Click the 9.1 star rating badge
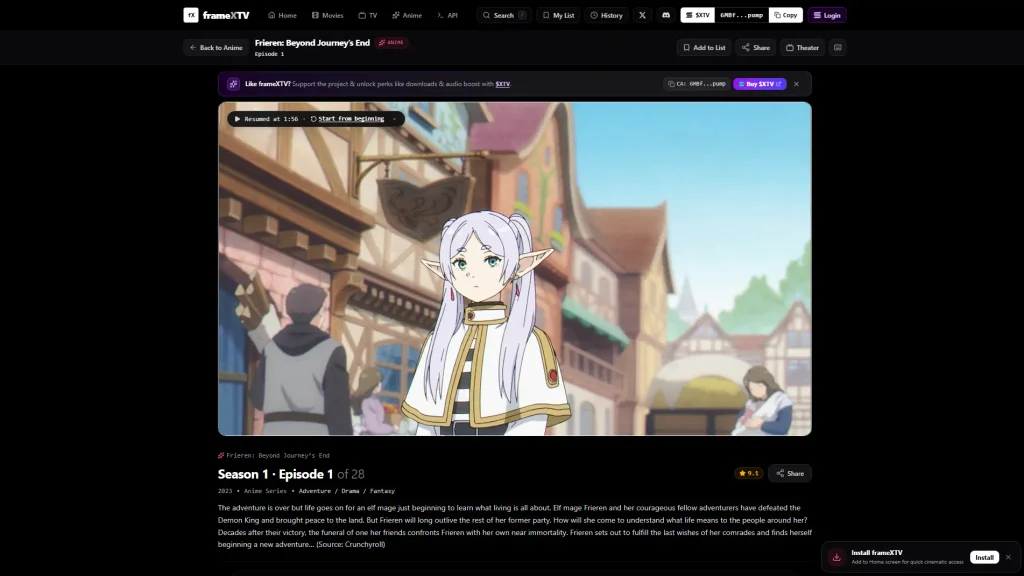1024x576 pixels. click(x=748, y=473)
